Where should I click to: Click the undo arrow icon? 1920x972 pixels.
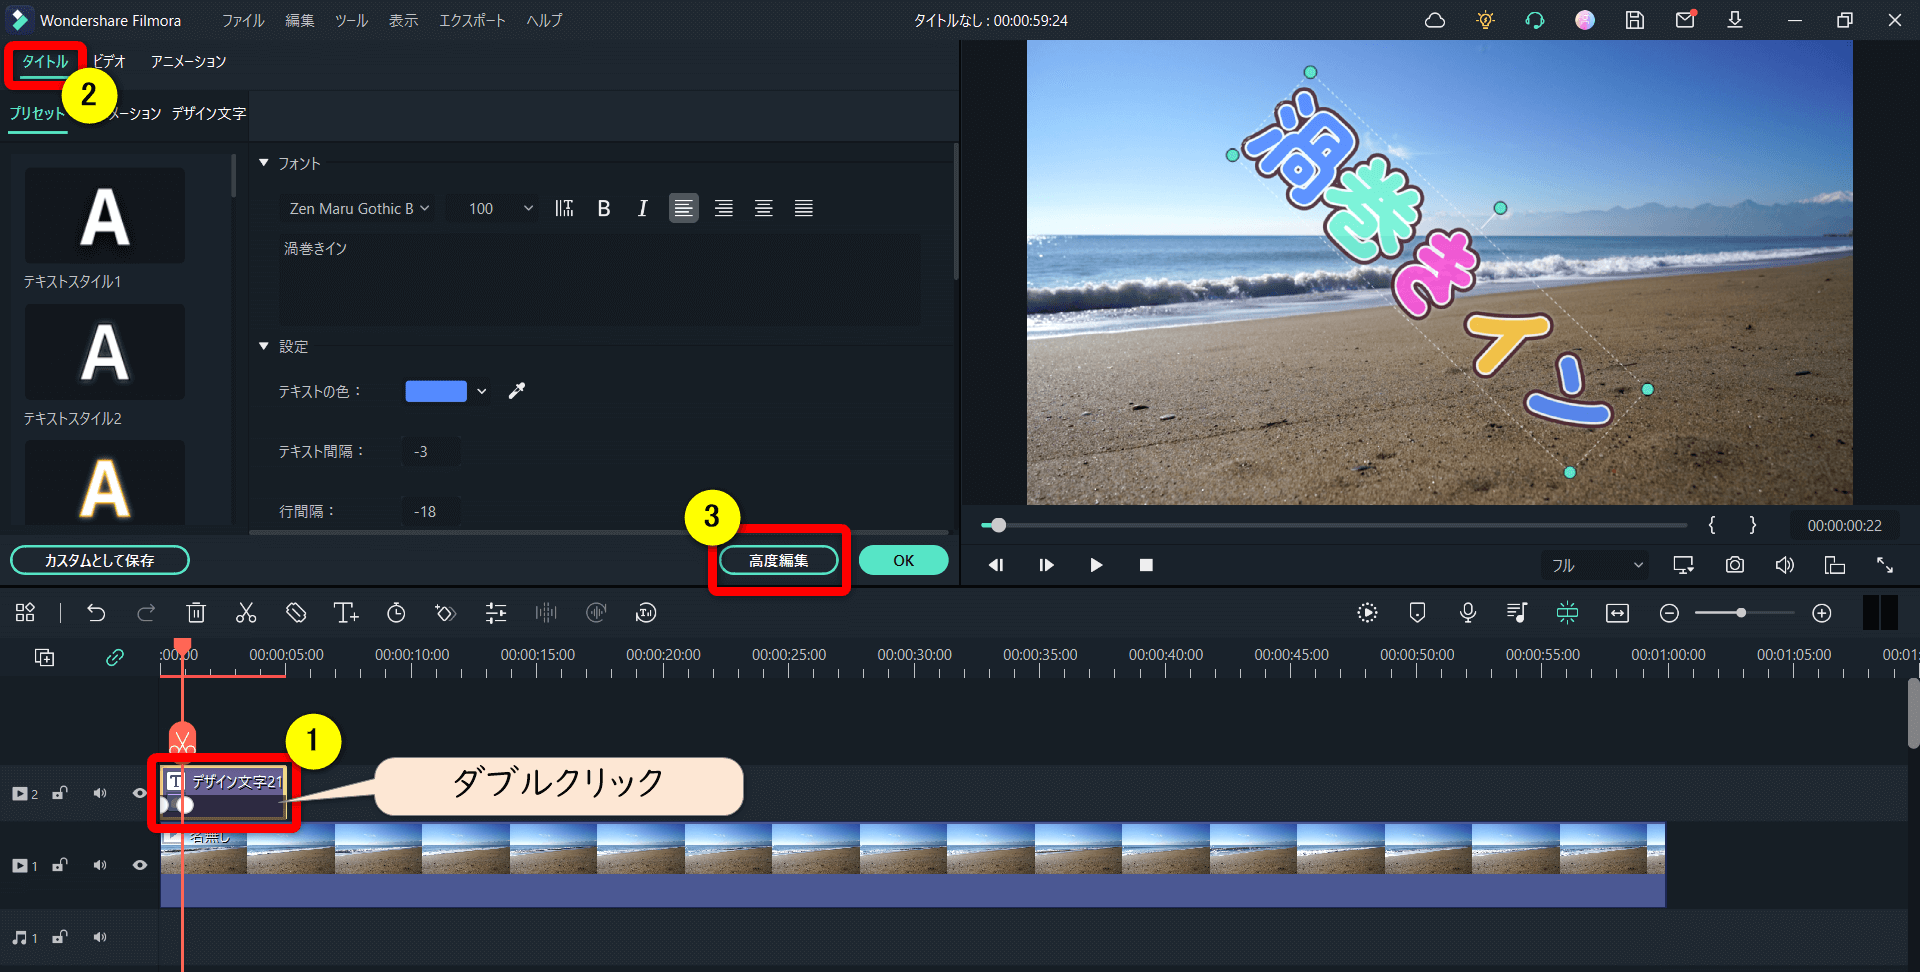click(x=96, y=613)
